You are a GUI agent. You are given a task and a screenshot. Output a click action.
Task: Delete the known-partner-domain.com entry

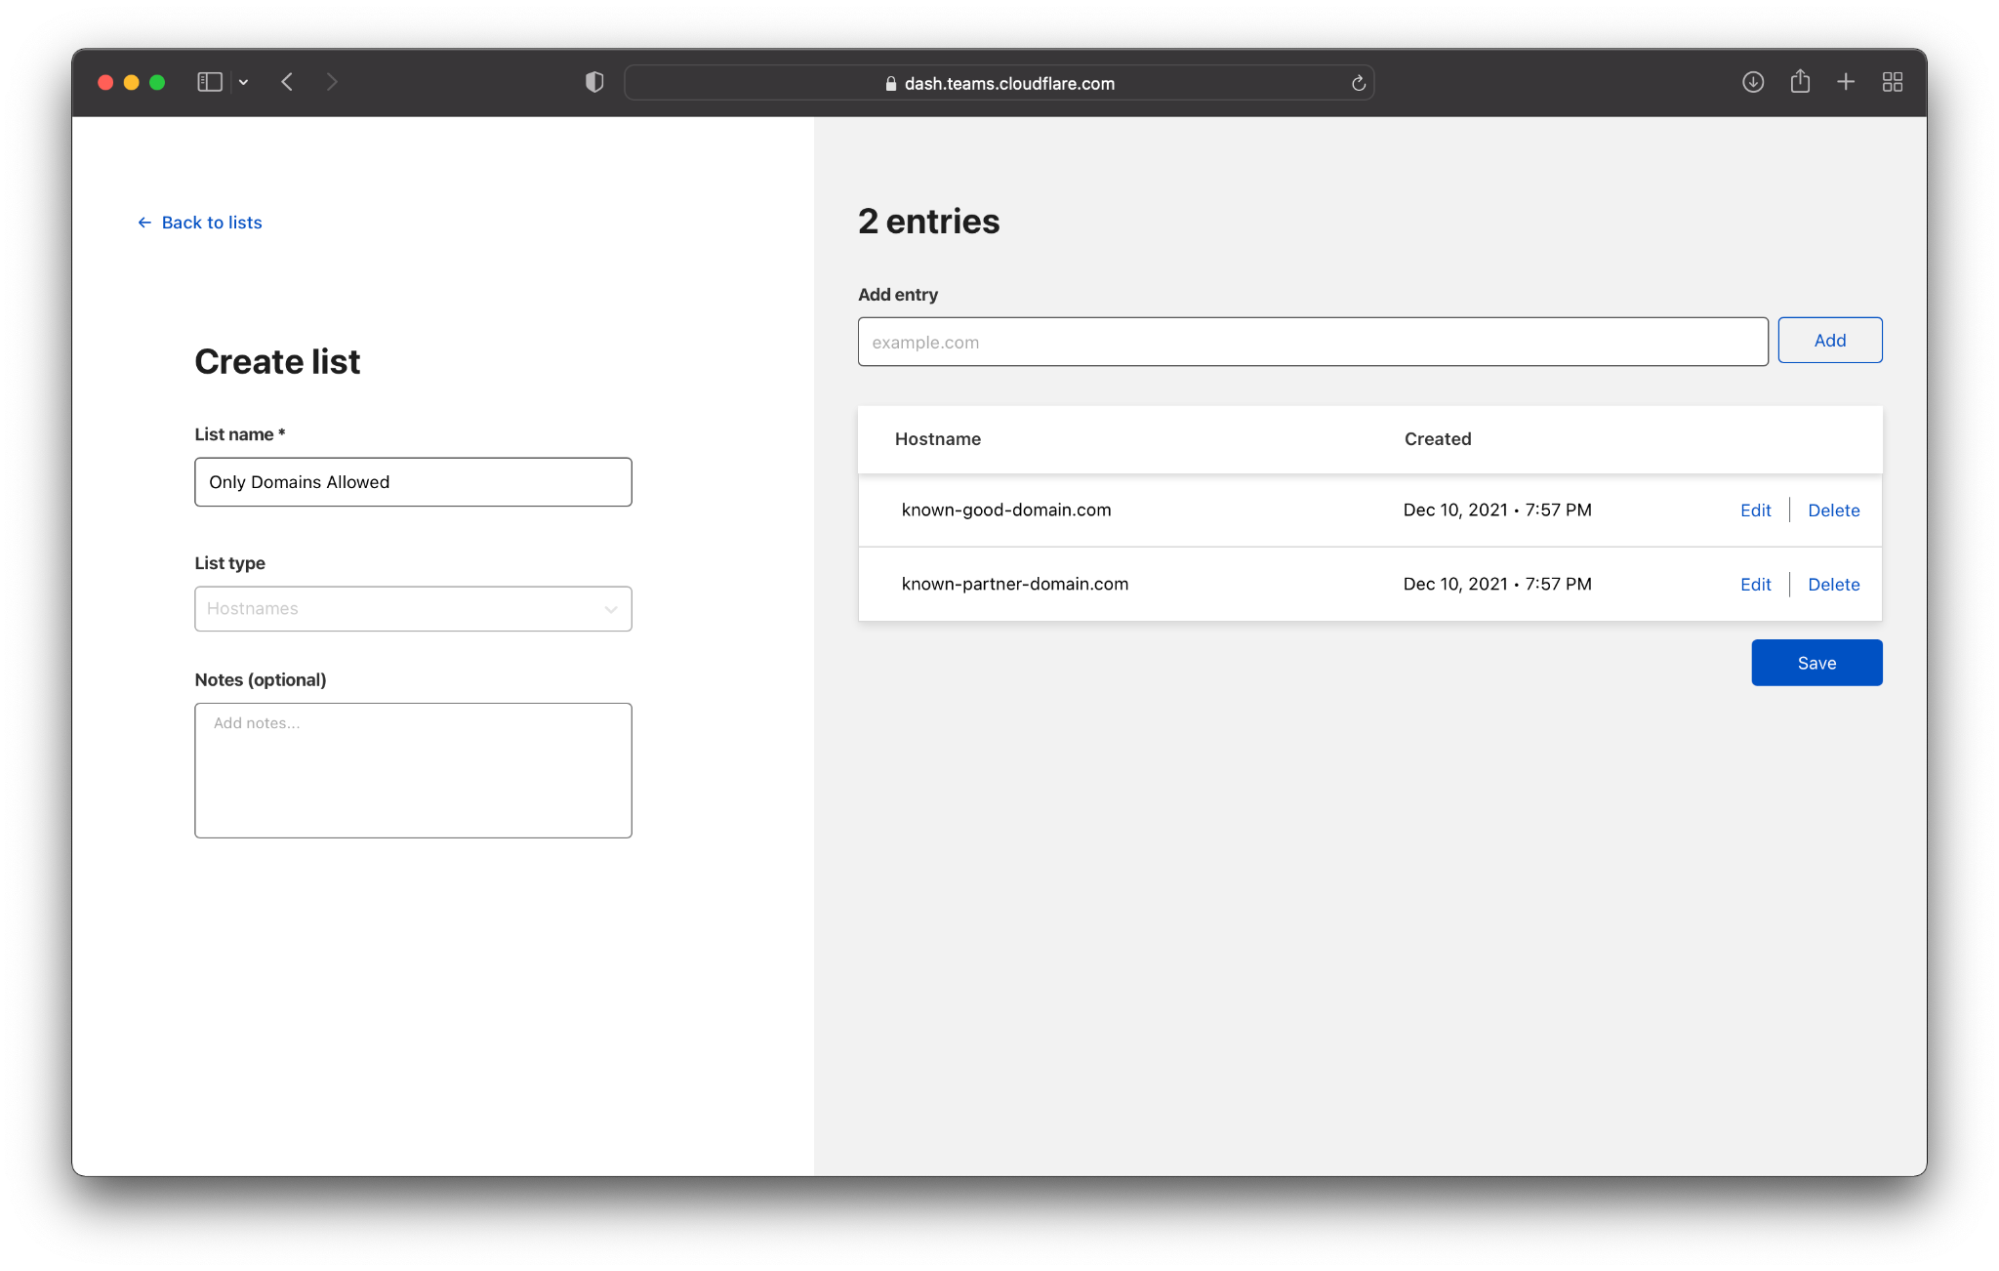point(1833,585)
